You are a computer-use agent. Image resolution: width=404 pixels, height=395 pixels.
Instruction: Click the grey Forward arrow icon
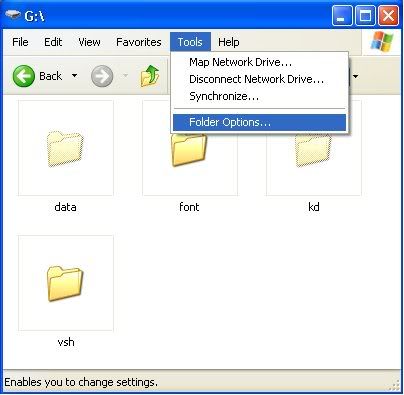pos(102,76)
